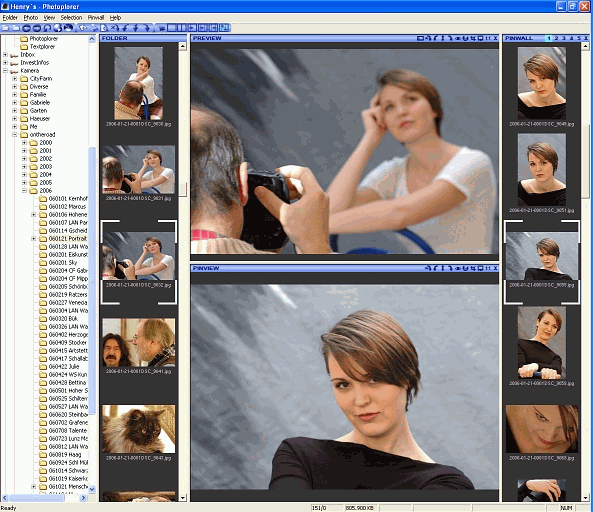Click the rightmost layout icon in the main toolbar
The height and width of the screenshot is (512, 593).
(x=225, y=28)
